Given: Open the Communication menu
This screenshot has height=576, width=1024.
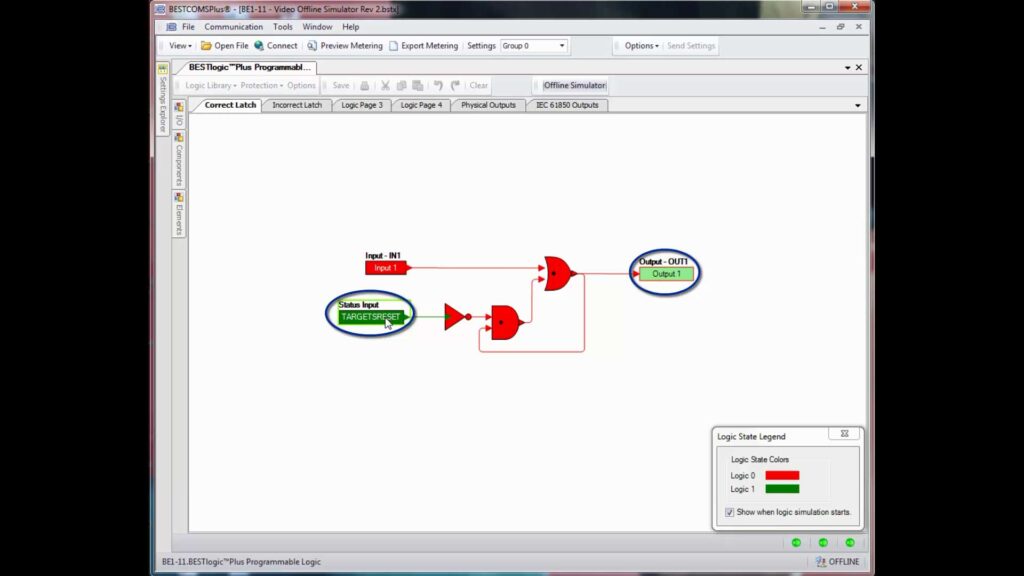Looking at the screenshot, I should click(x=233, y=27).
